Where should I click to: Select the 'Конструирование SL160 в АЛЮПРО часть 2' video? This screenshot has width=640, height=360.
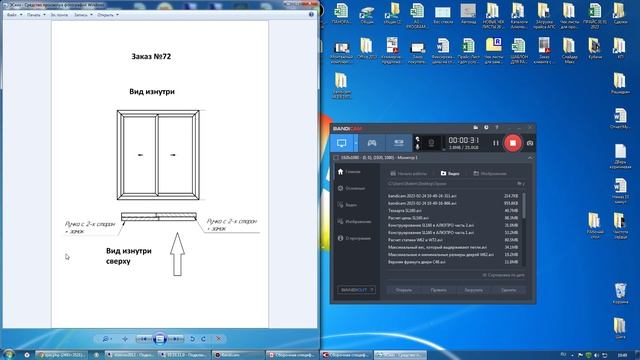pos(453,225)
